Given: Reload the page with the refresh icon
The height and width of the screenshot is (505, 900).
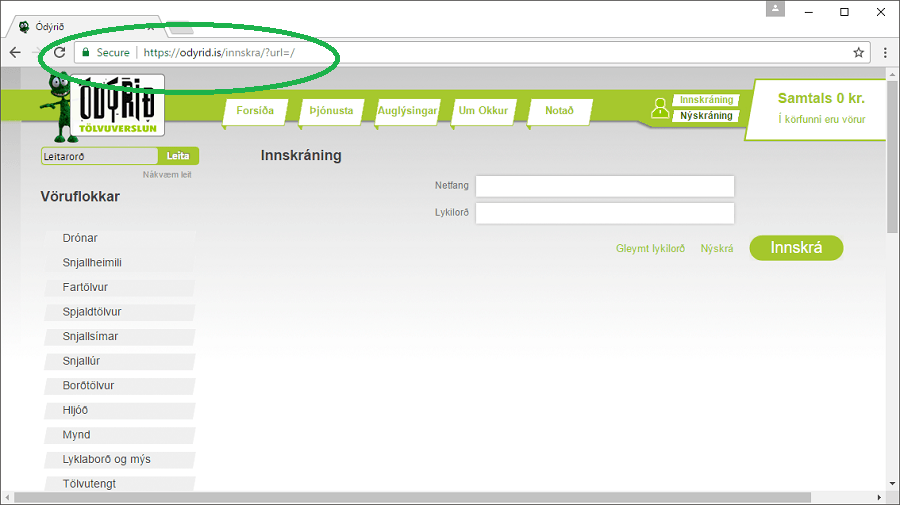Looking at the screenshot, I should point(60,53).
